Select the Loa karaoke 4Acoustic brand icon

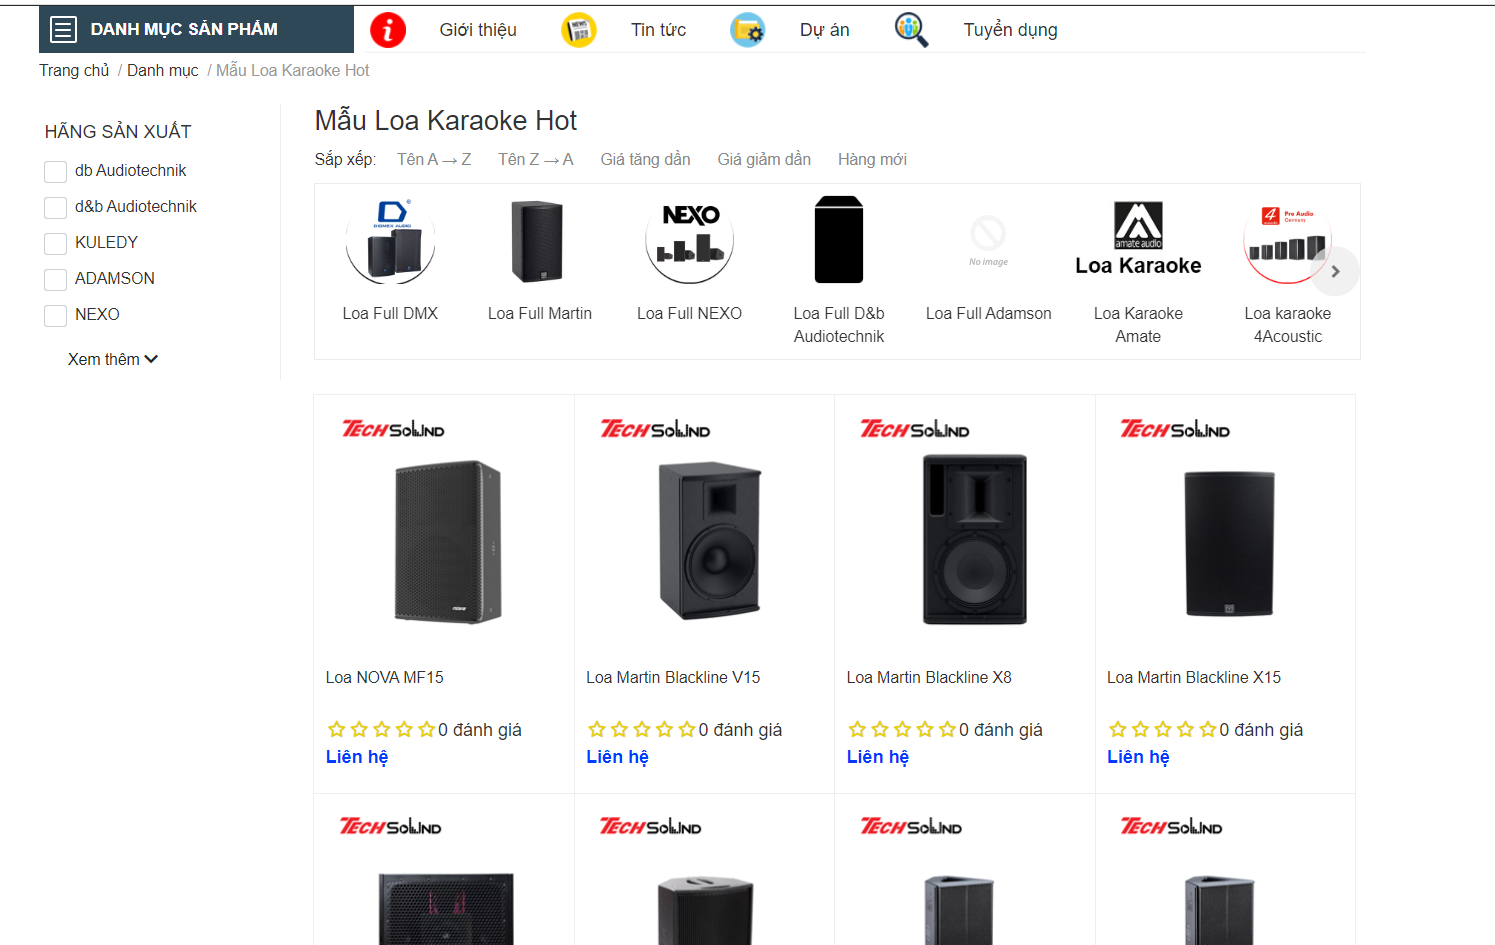tap(1287, 241)
